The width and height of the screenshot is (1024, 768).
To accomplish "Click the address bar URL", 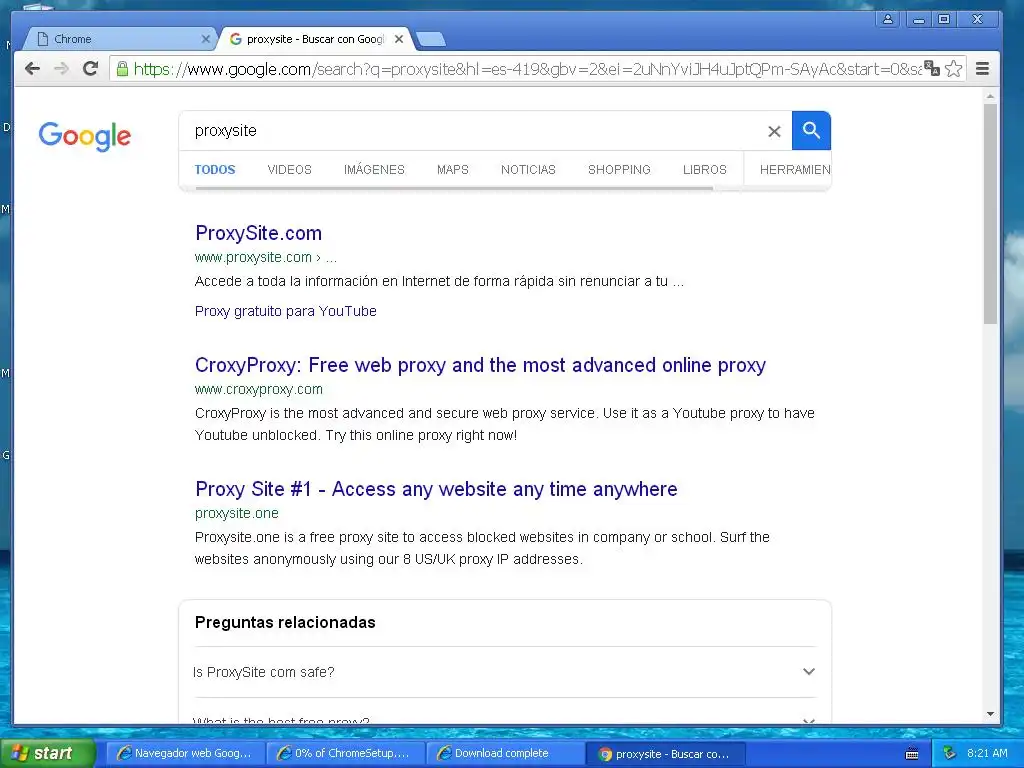I will [528, 69].
